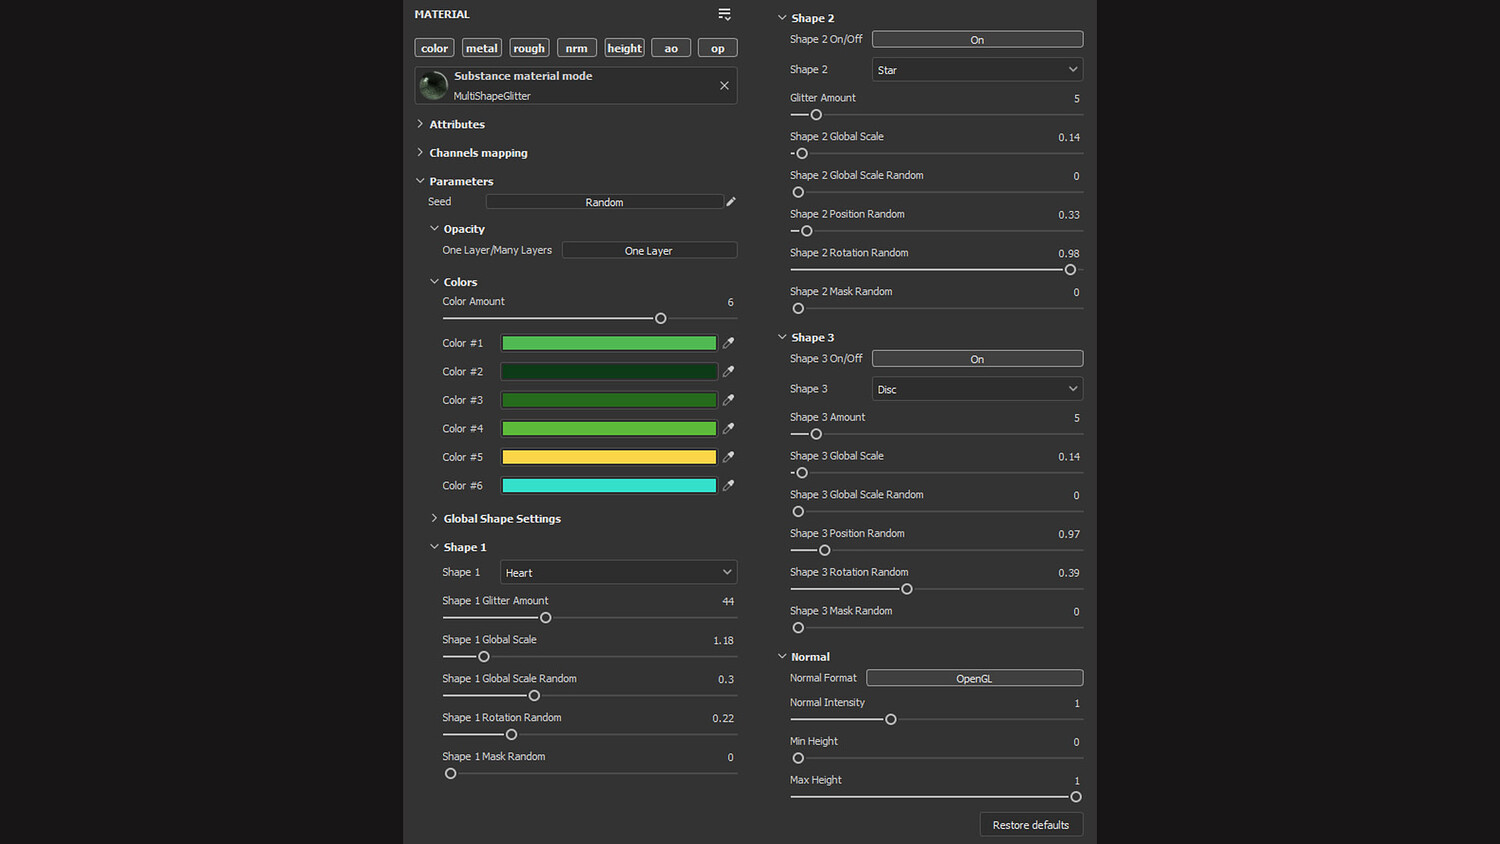Viewport: 1500px width, 844px height.
Task: Select the metal channel tab
Action: [x=481, y=48]
